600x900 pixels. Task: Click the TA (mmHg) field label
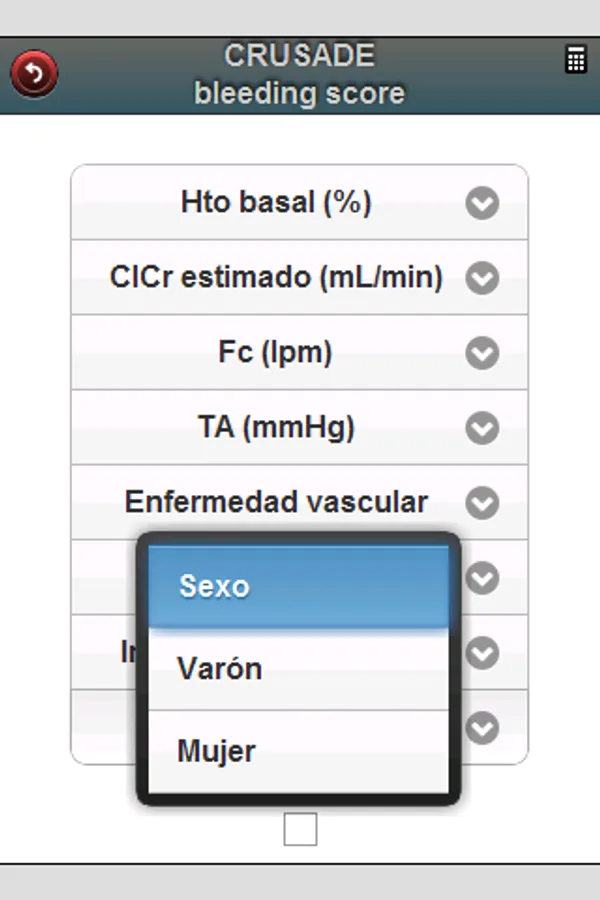point(276,428)
